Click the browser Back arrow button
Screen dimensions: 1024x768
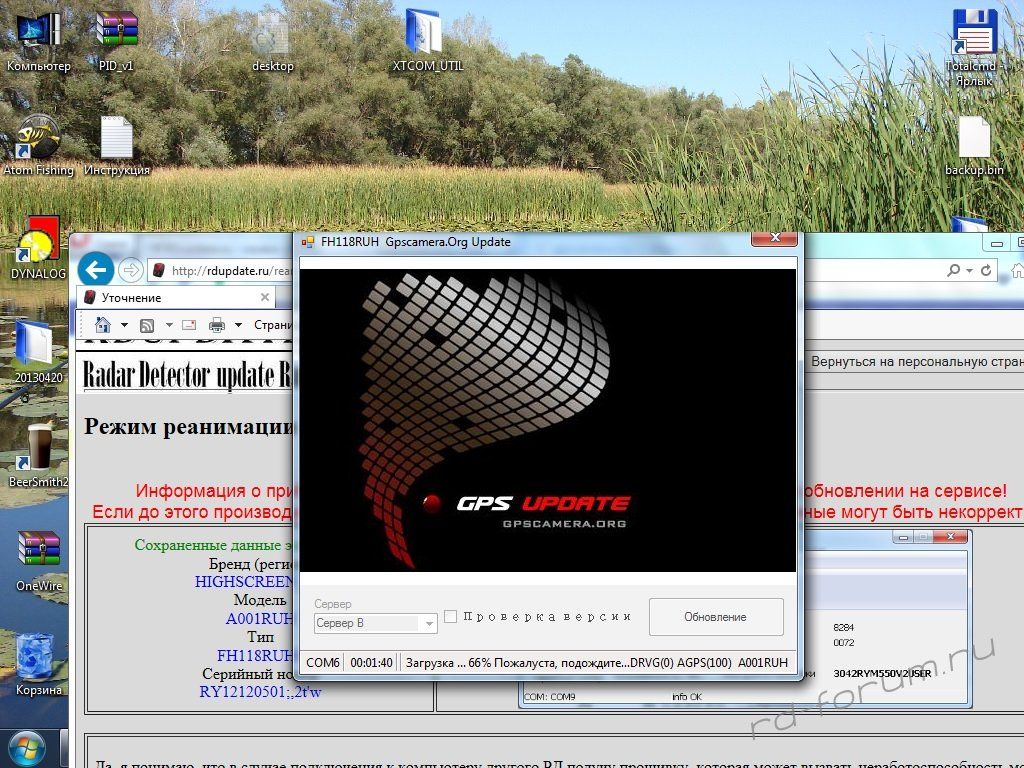pos(96,269)
